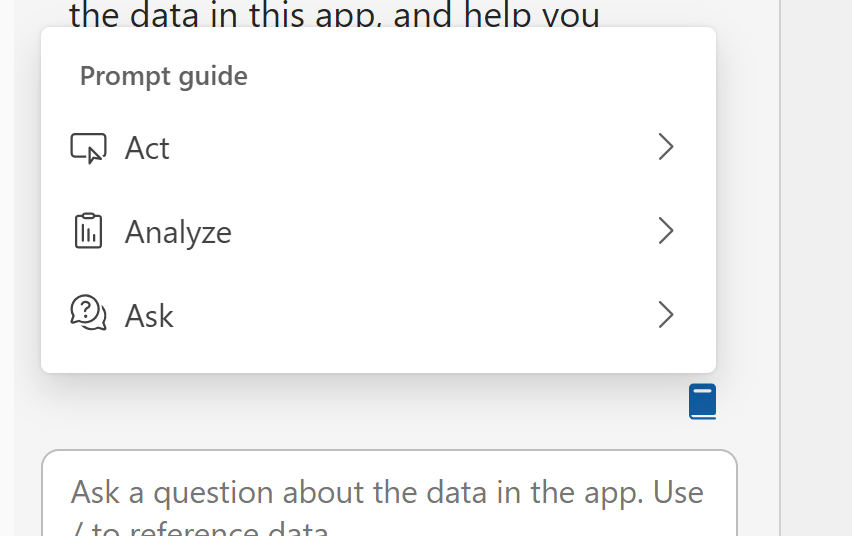Click the intro text above the menu
The image size is (852, 536).
pyautogui.click(x=335, y=16)
